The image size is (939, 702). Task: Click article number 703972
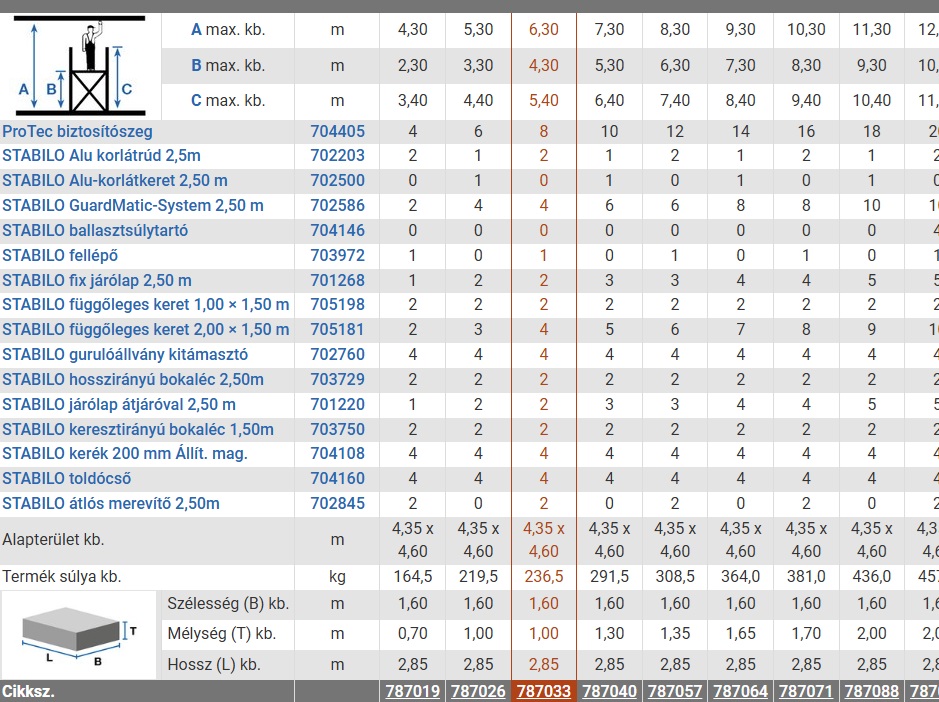337,256
